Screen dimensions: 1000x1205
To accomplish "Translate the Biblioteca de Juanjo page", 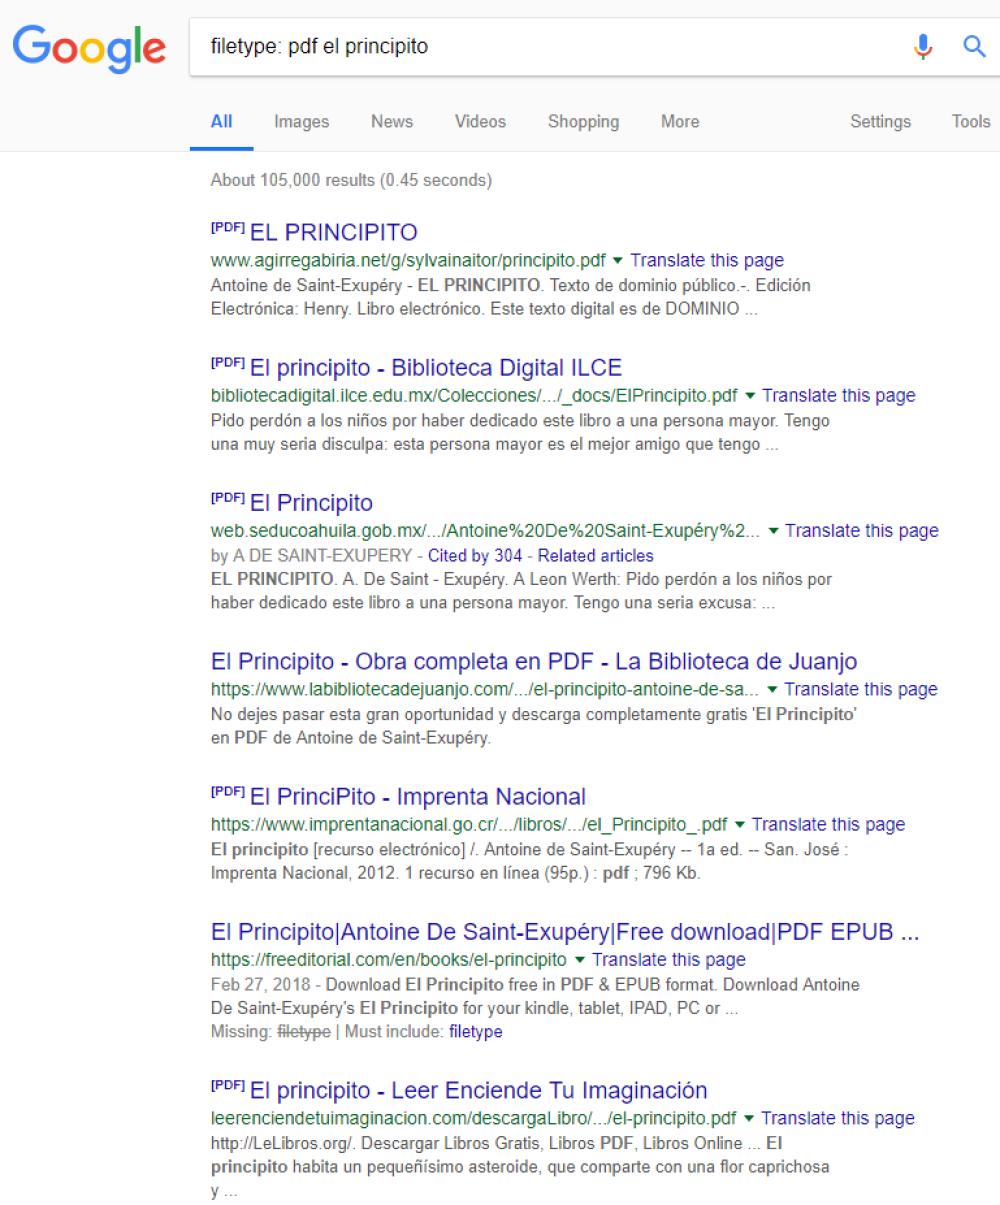I will tap(861, 689).
